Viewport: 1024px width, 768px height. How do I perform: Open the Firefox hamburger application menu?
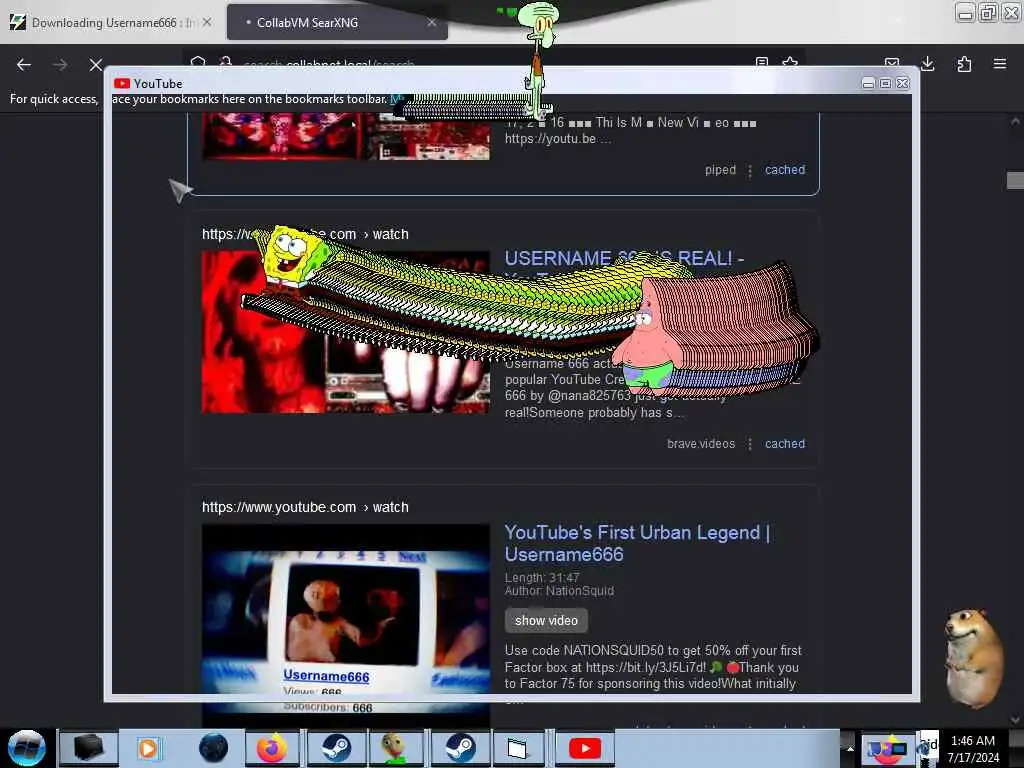click(x=1000, y=63)
